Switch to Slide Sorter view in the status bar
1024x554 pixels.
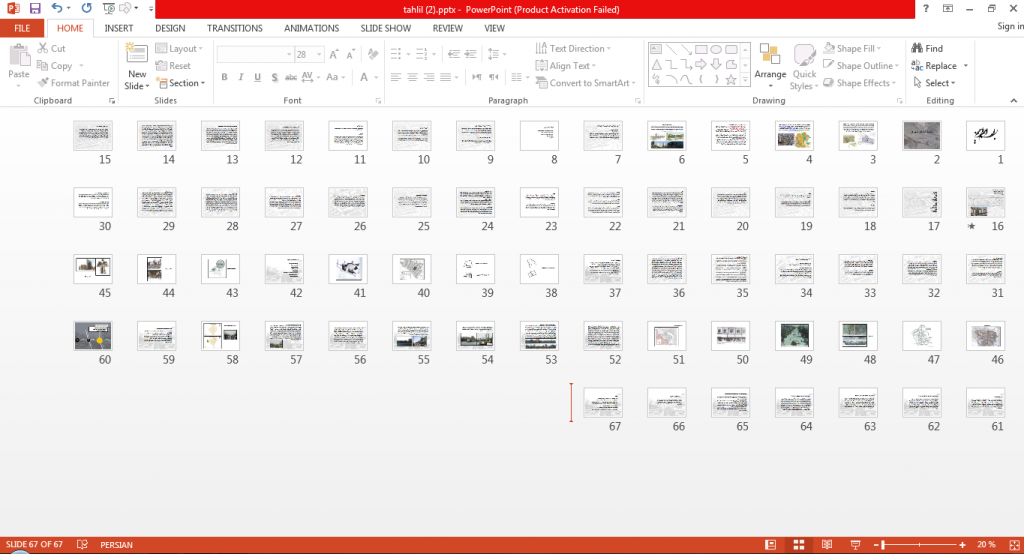click(798, 544)
